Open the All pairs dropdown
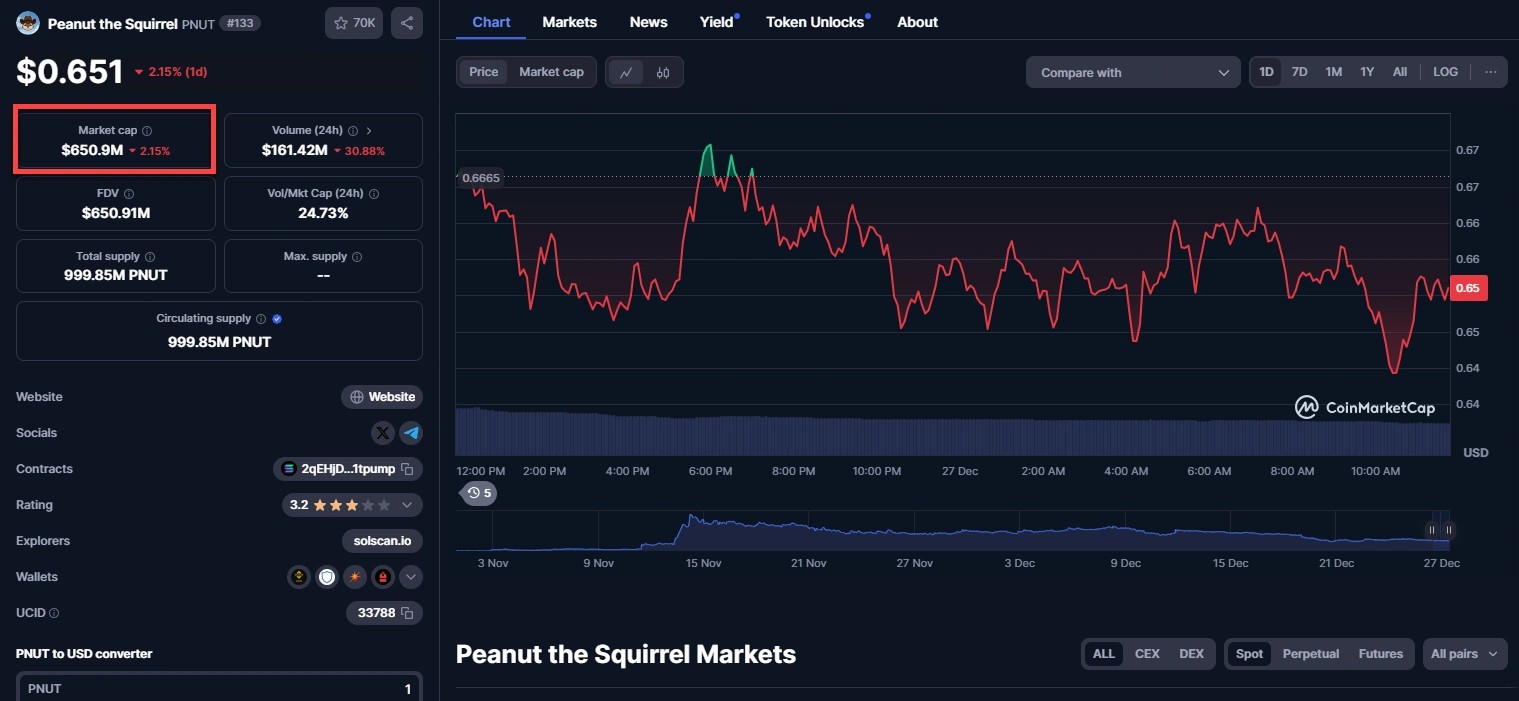Viewport: 1519px width, 701px height. pyautogui.click(x=1464, y=654)
